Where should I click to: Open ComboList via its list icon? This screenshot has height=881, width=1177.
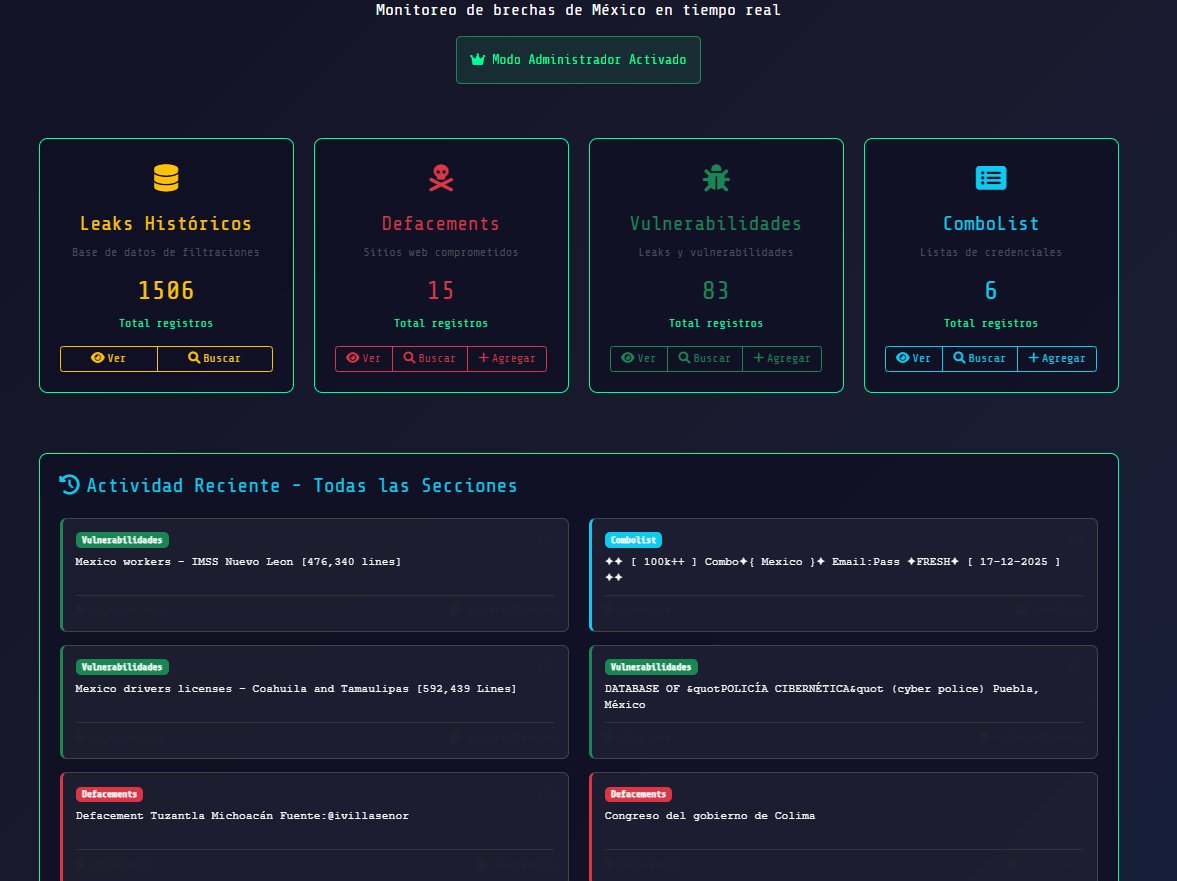coord(990,177)
